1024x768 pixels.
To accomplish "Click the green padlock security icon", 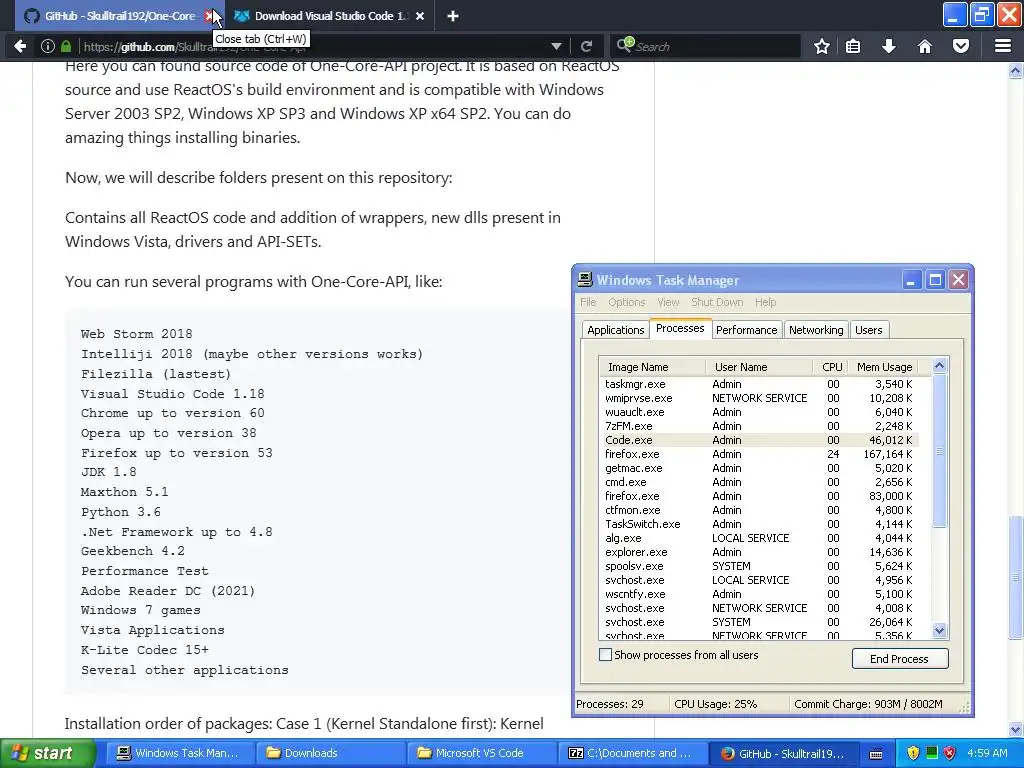I will coord(66,46).
